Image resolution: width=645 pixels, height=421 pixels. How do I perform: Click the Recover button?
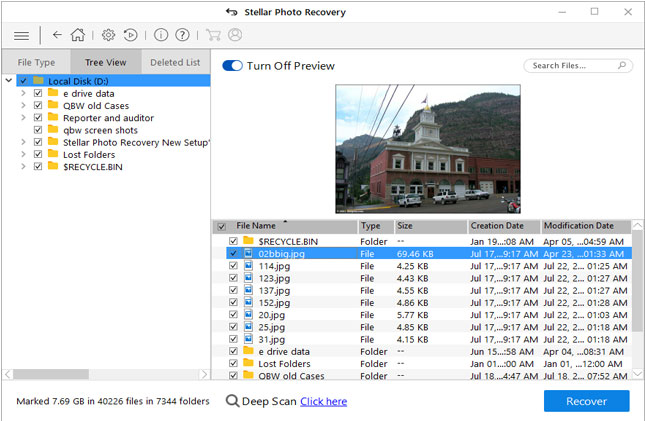pyautogui.click(x=586, y=401)
